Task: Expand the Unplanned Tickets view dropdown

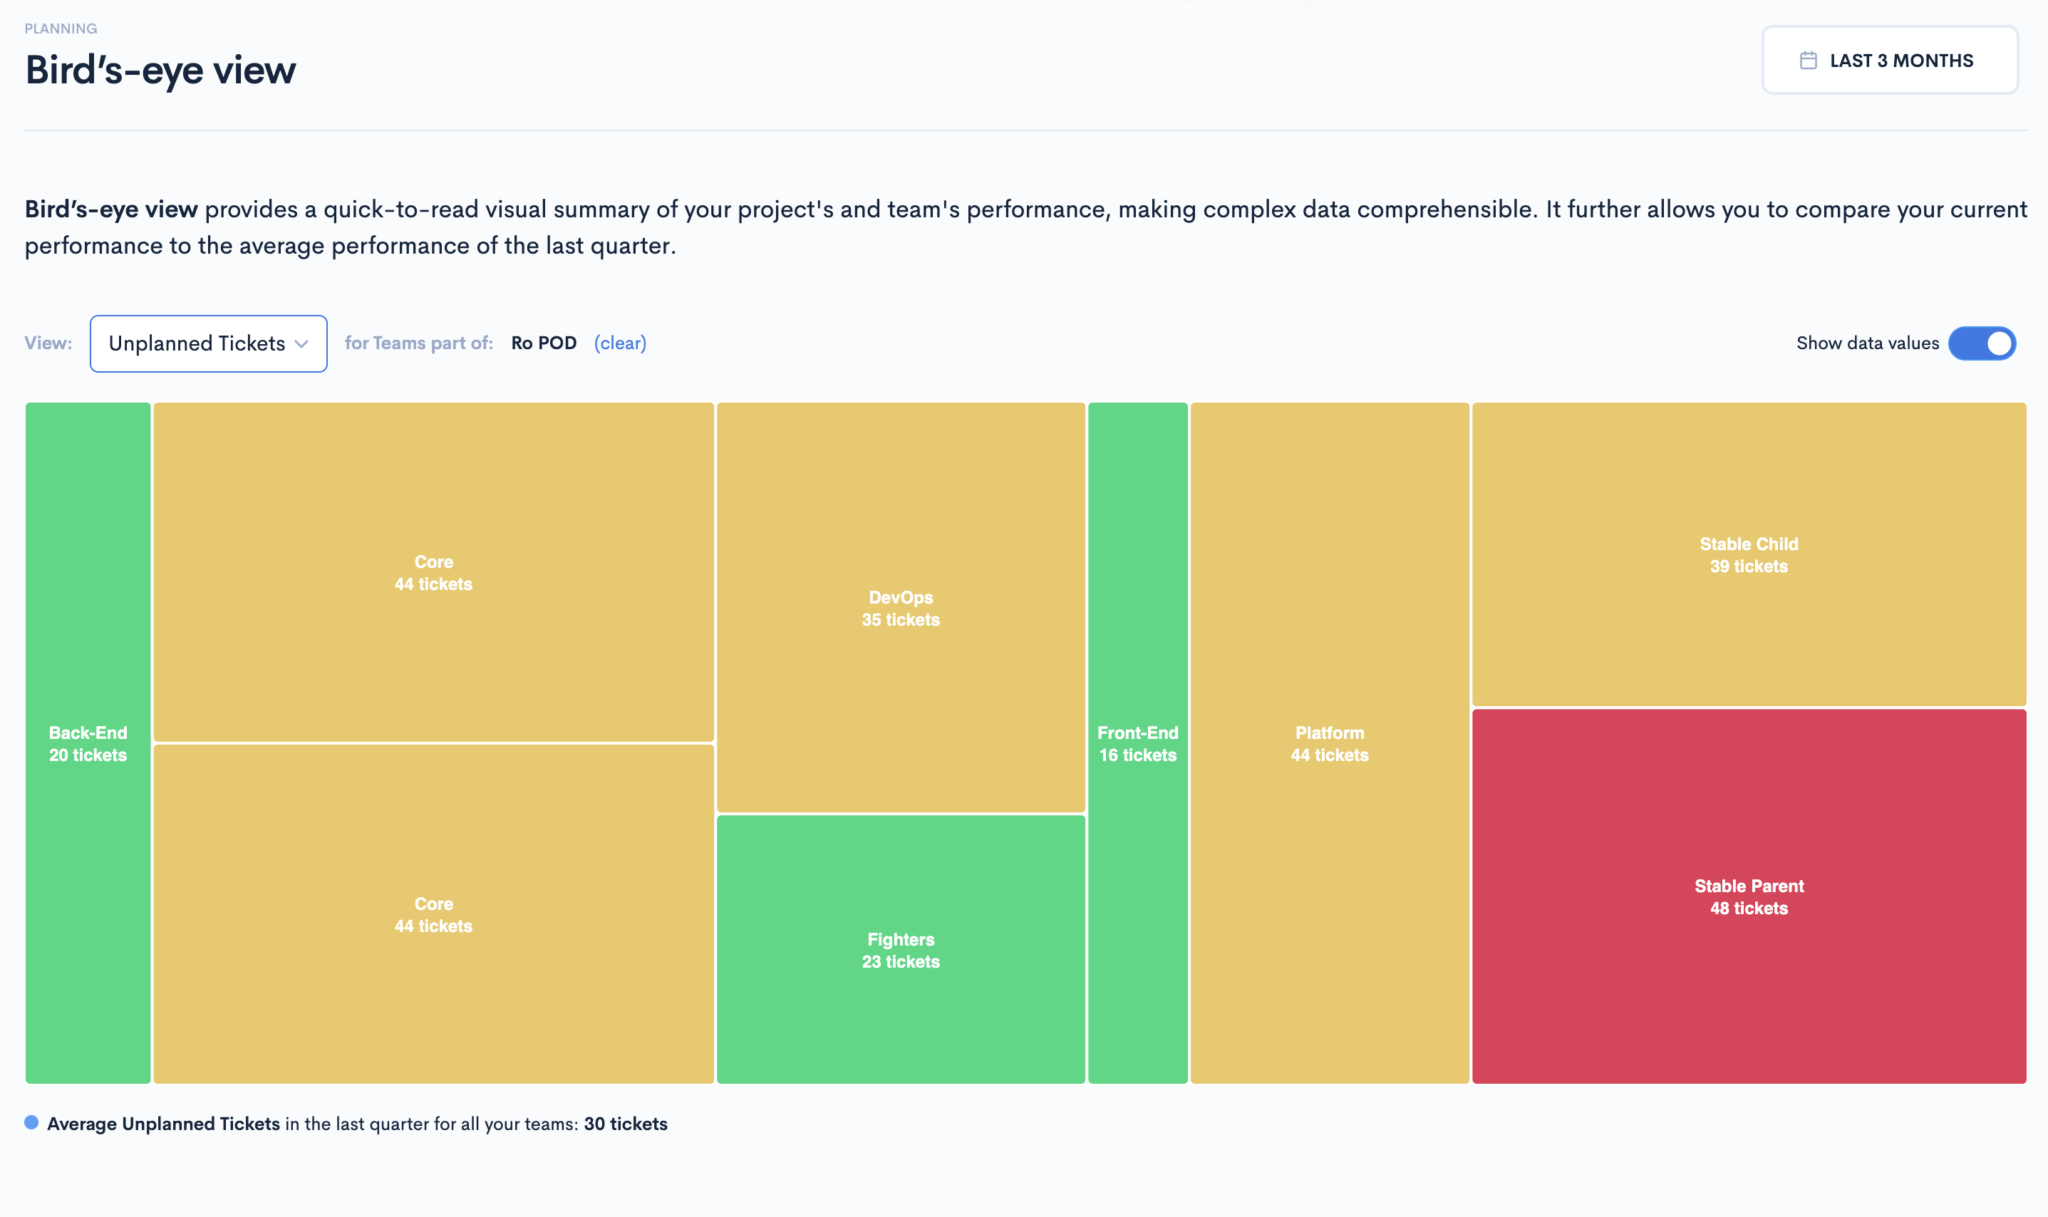Action: [x=209, y=344]
